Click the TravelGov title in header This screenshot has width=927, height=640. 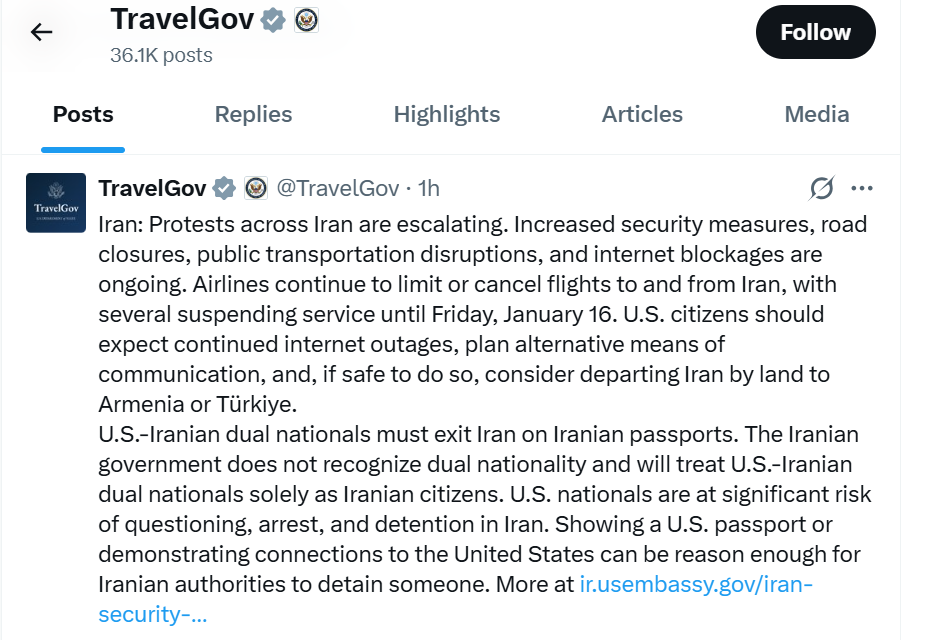(181, 19)
